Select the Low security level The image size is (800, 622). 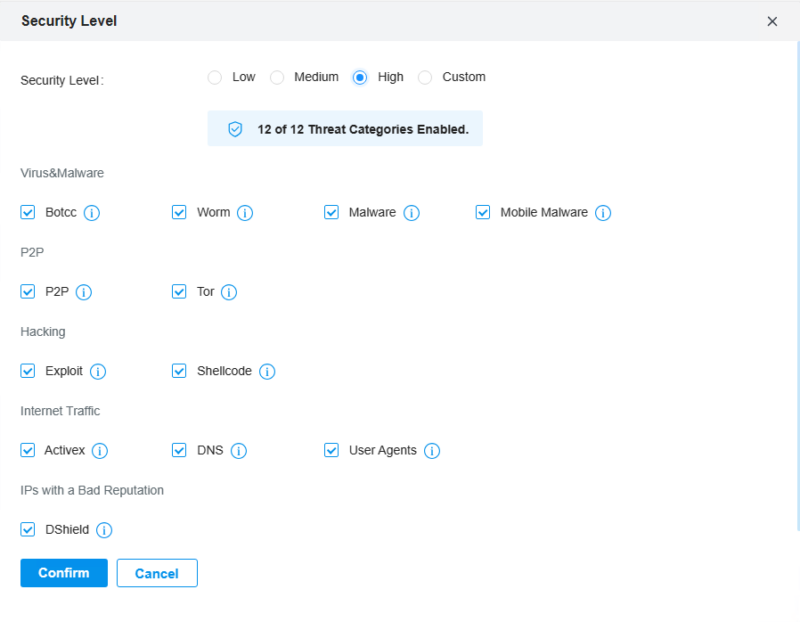[215, 76]
